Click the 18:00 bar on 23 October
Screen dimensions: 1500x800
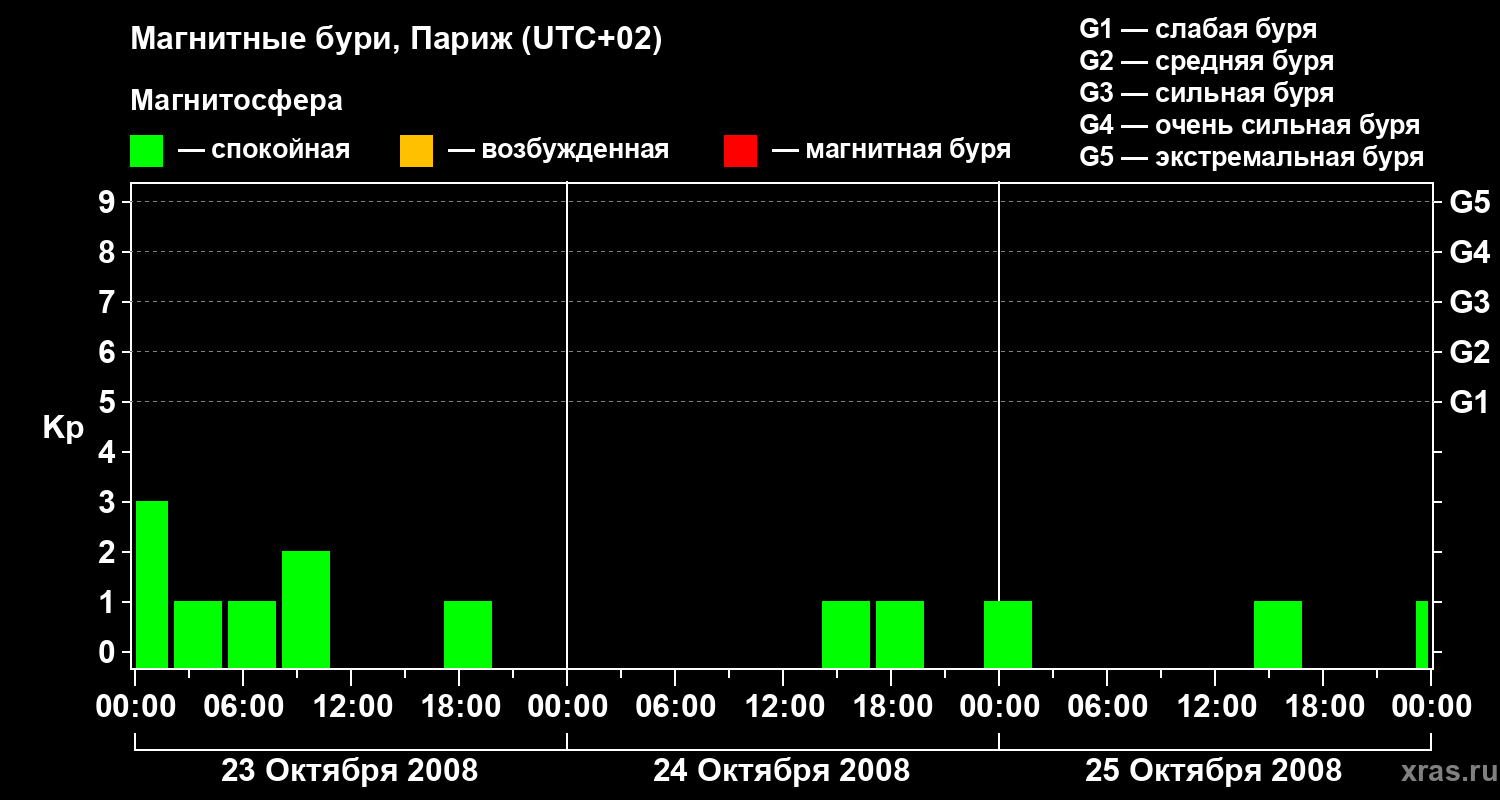click(468, 634)
